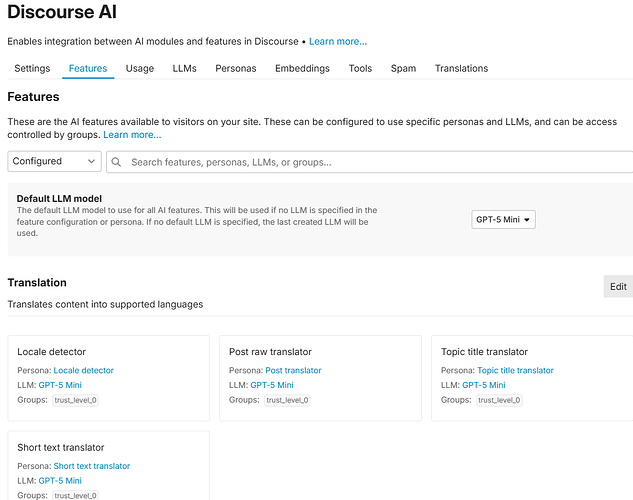633x500 pixels.
Task: Go to the Translations tab
Action: tap(461, 68)
